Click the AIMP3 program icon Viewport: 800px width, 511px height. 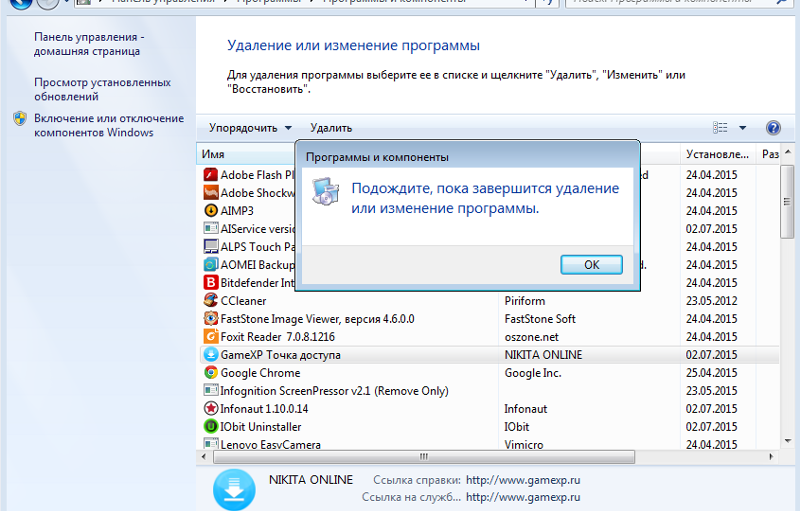(x=211, y=211)
